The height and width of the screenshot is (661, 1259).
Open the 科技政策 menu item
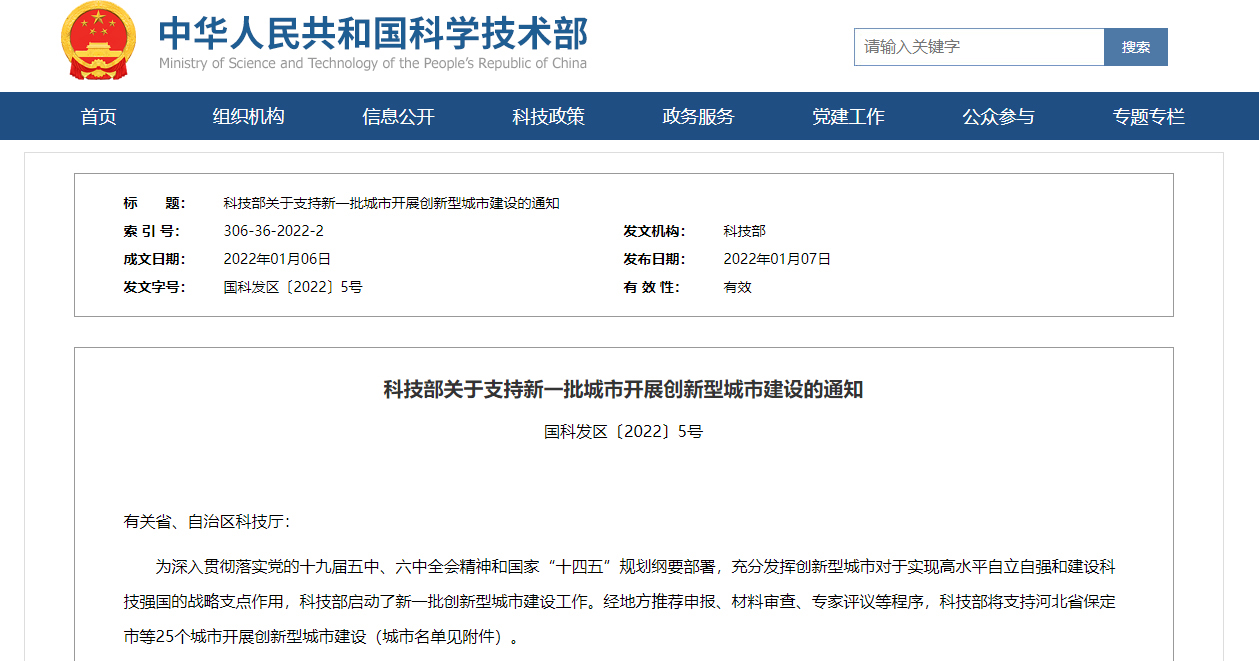[x=549, y=116]
